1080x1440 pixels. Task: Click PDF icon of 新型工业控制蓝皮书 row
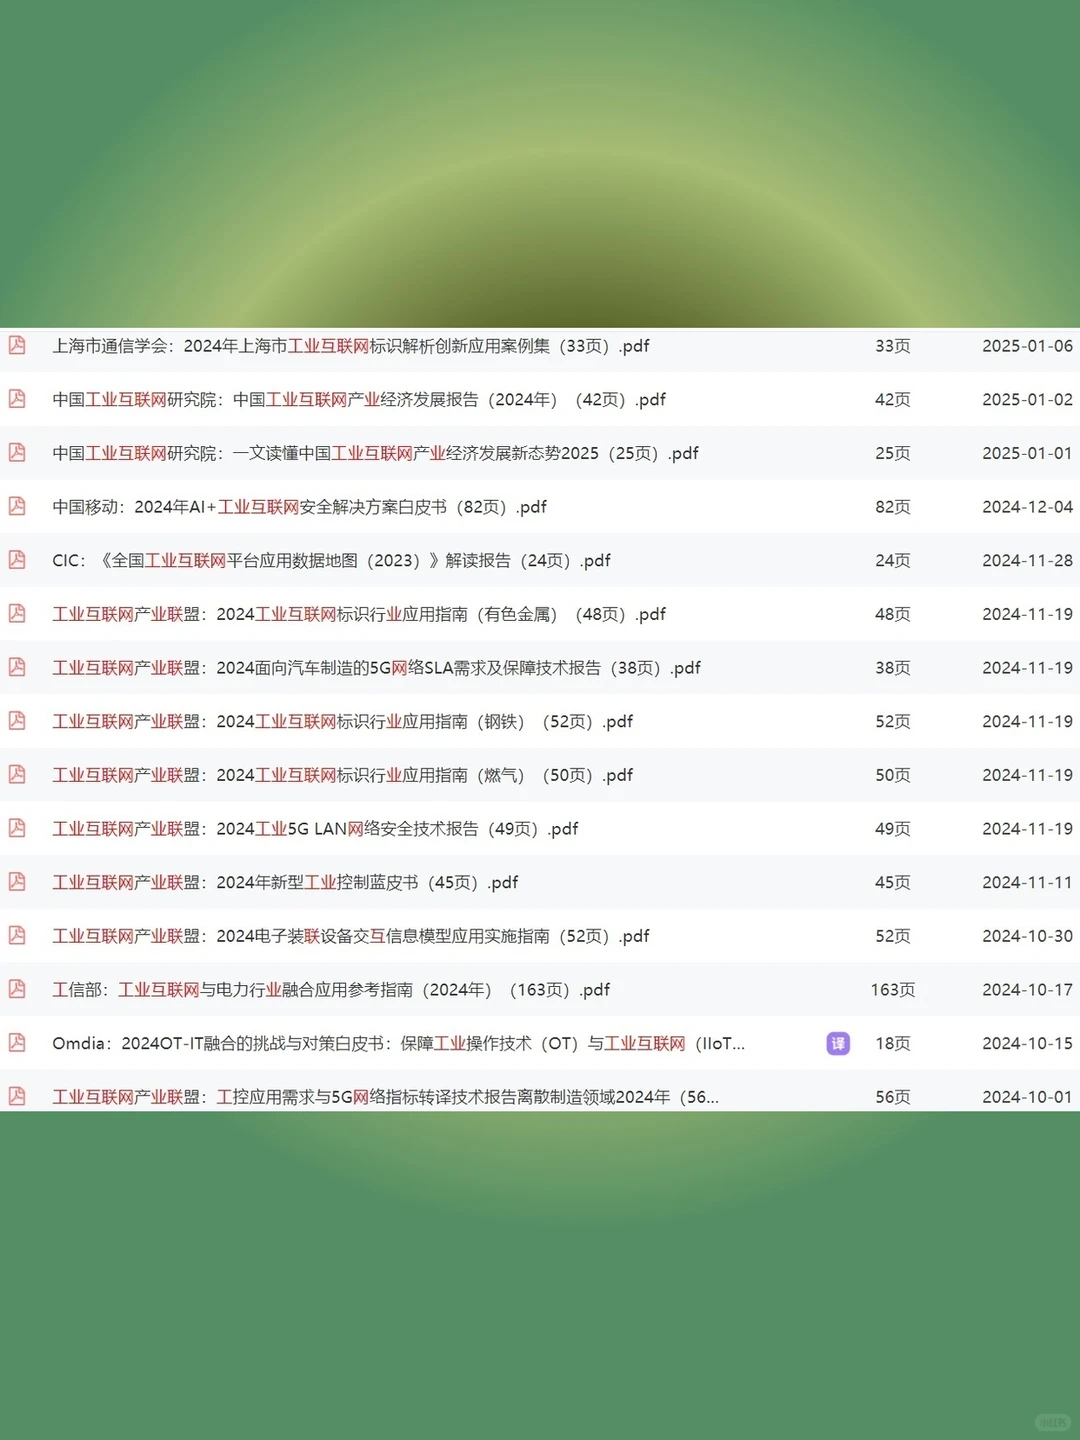click(x=17, y=882)
